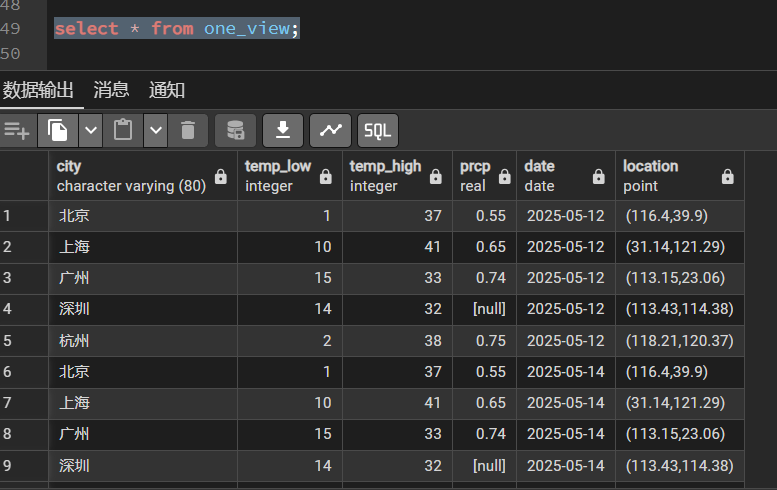
Task: Select row number 7 header
Action: pyautogui.click(x=24, y=403)
